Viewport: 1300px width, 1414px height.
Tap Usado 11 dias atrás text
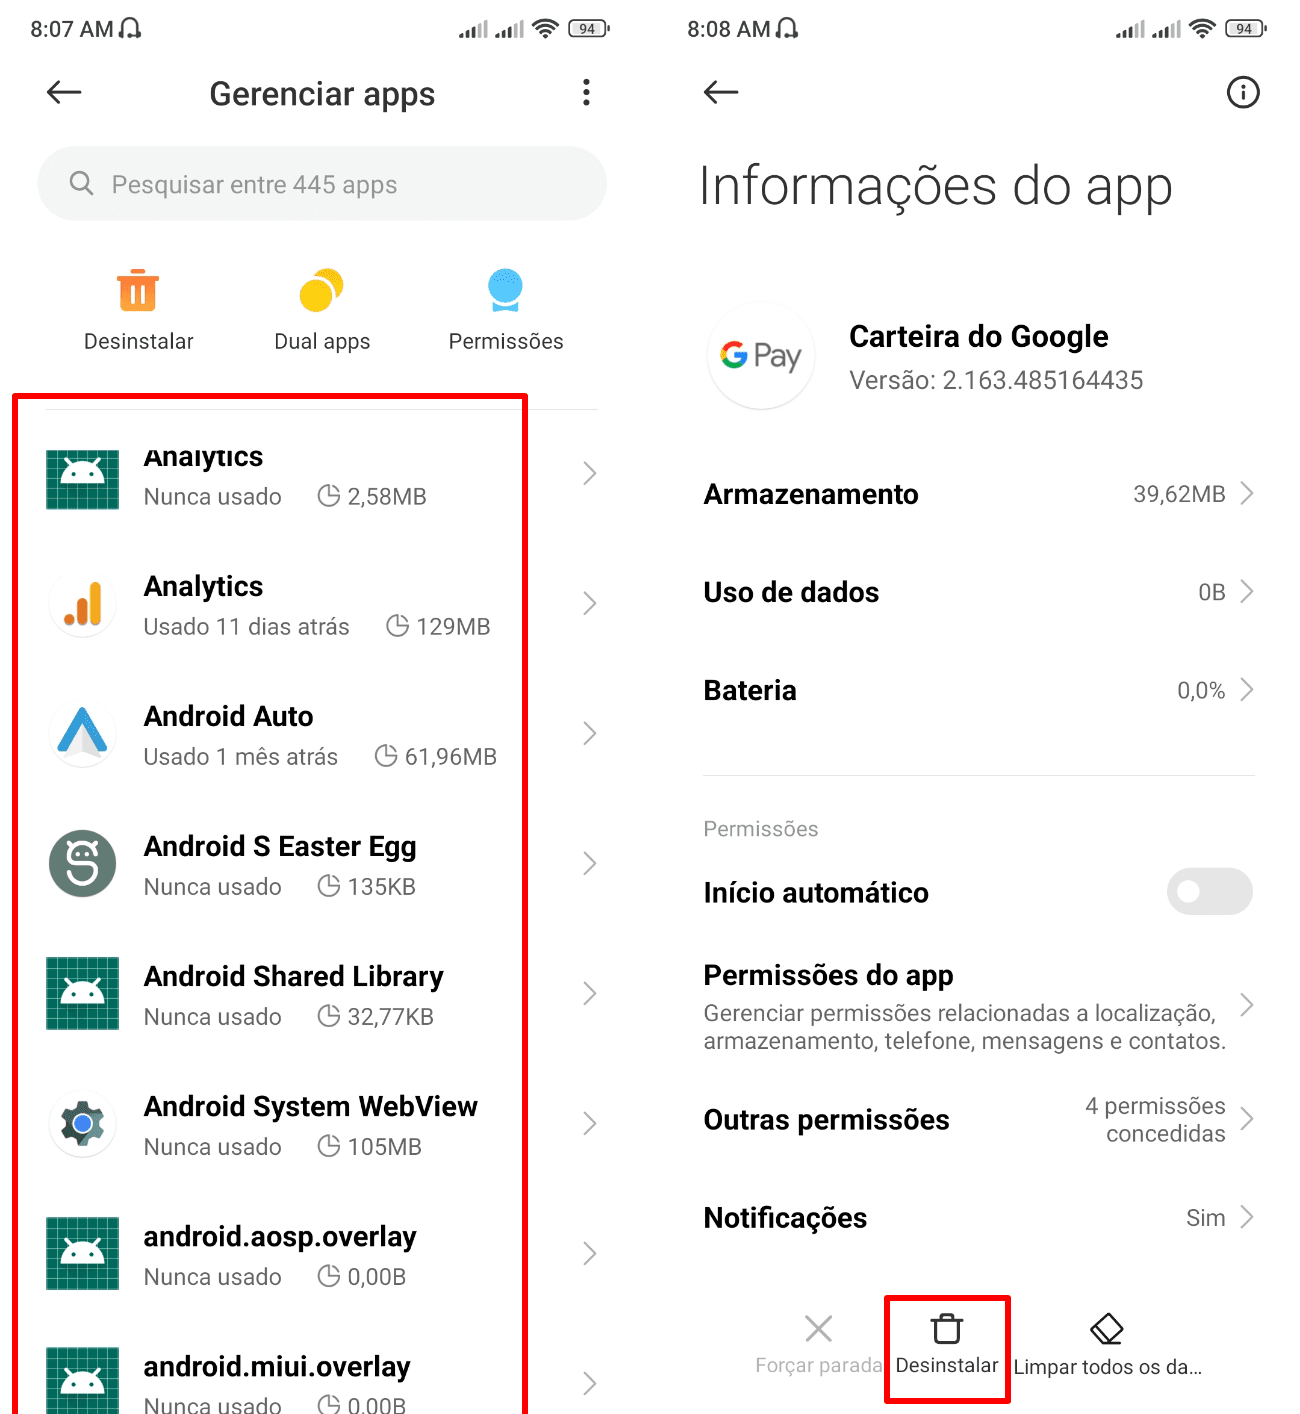pos(247,627)
